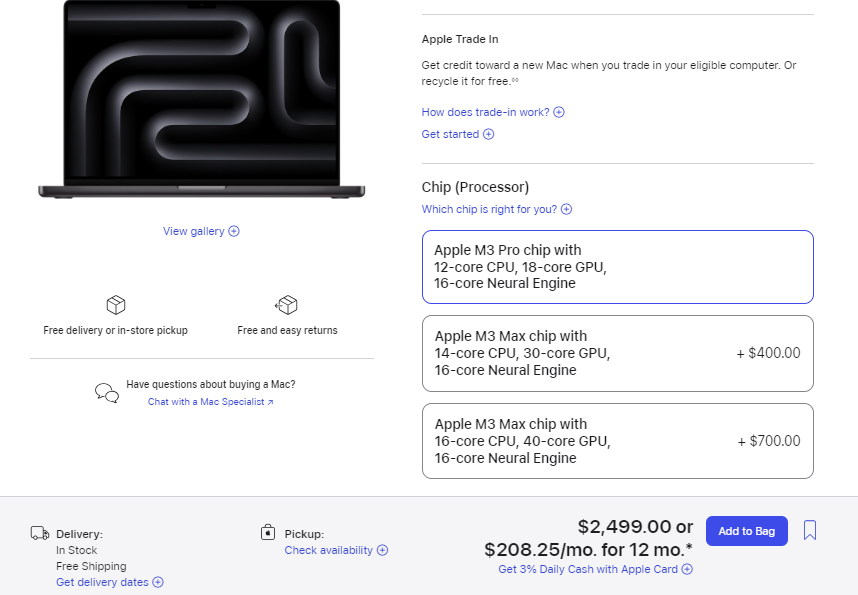Open Get 3% Daily Cash with Apple Card

point(588,569)
